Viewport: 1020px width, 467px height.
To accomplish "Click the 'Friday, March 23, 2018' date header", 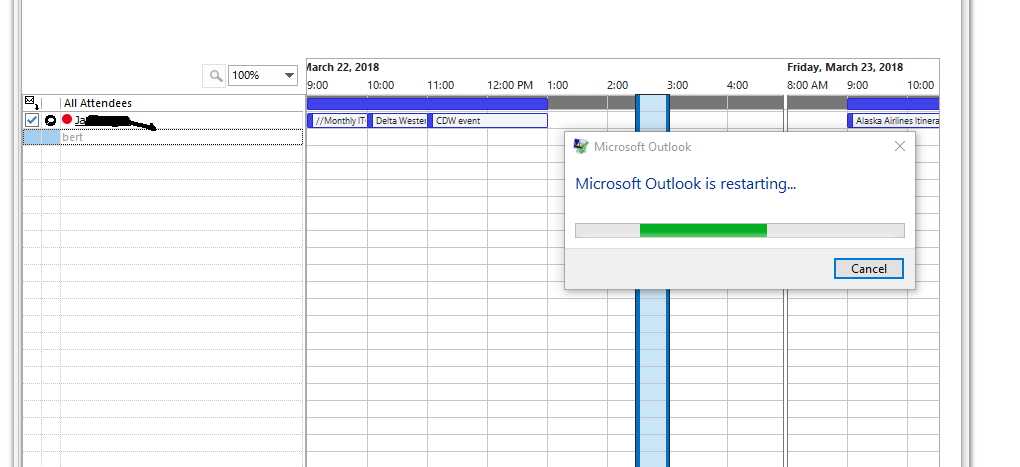I will (x=844, y=67).
